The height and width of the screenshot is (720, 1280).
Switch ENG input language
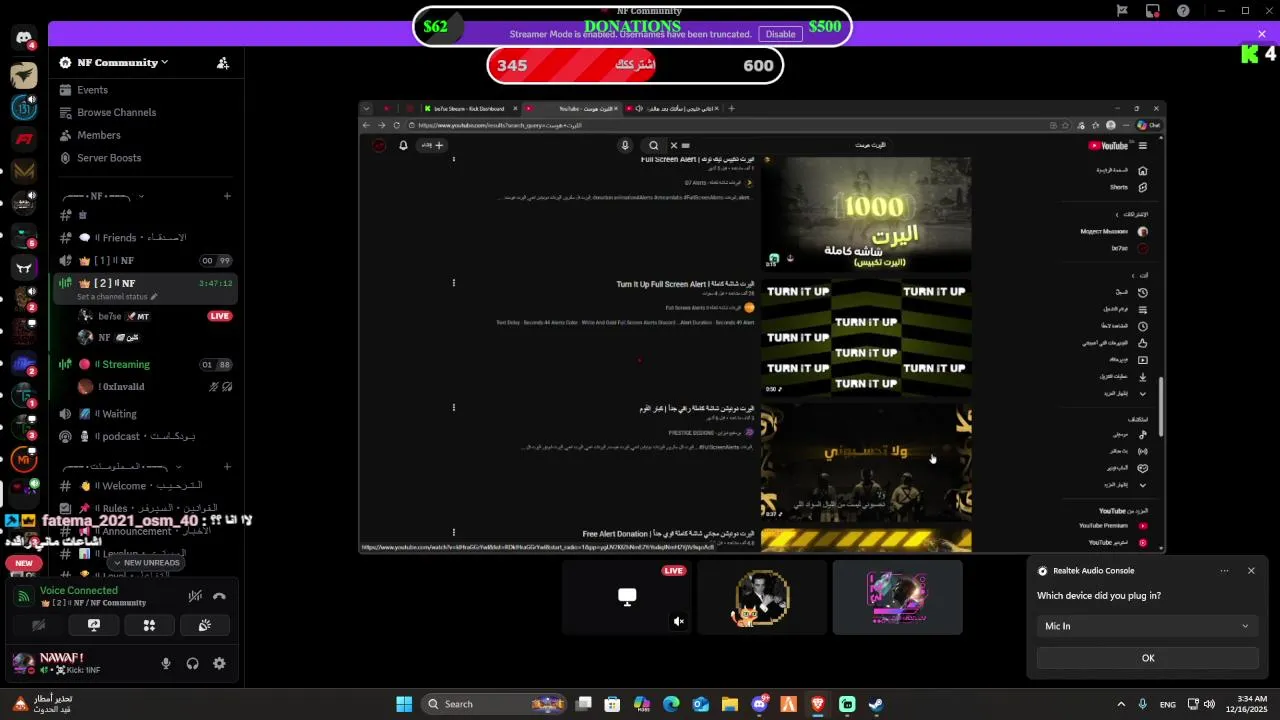click(1167, 704)
